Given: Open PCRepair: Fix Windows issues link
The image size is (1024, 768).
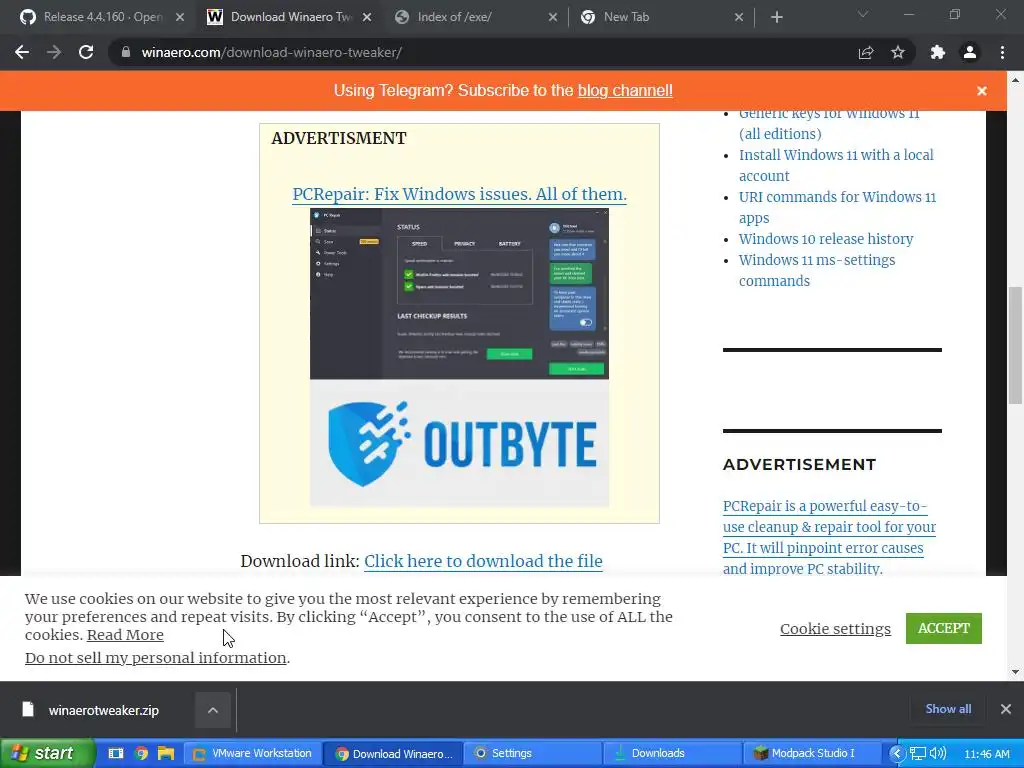Looking at the screenshot, I should pyautogui.click(x=459, y=194).
